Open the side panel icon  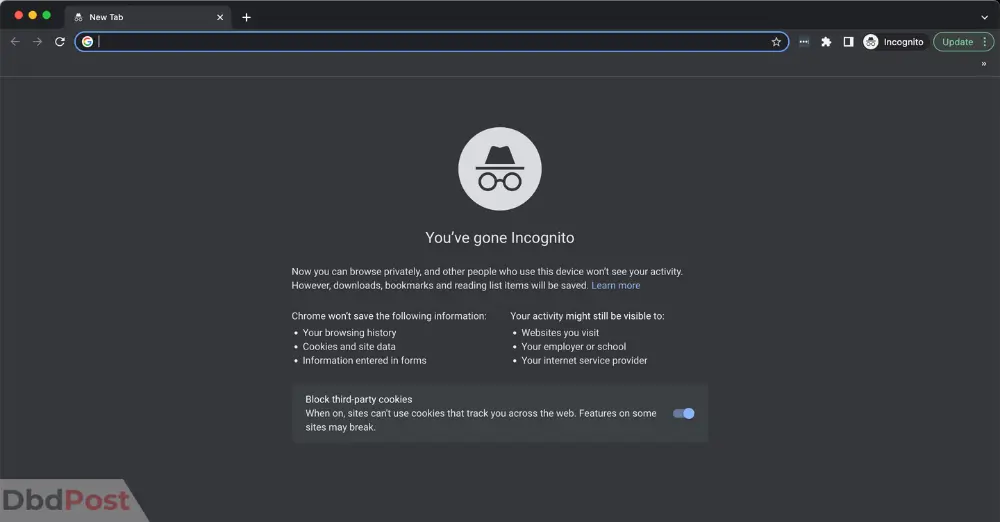(x=848, y=41)
